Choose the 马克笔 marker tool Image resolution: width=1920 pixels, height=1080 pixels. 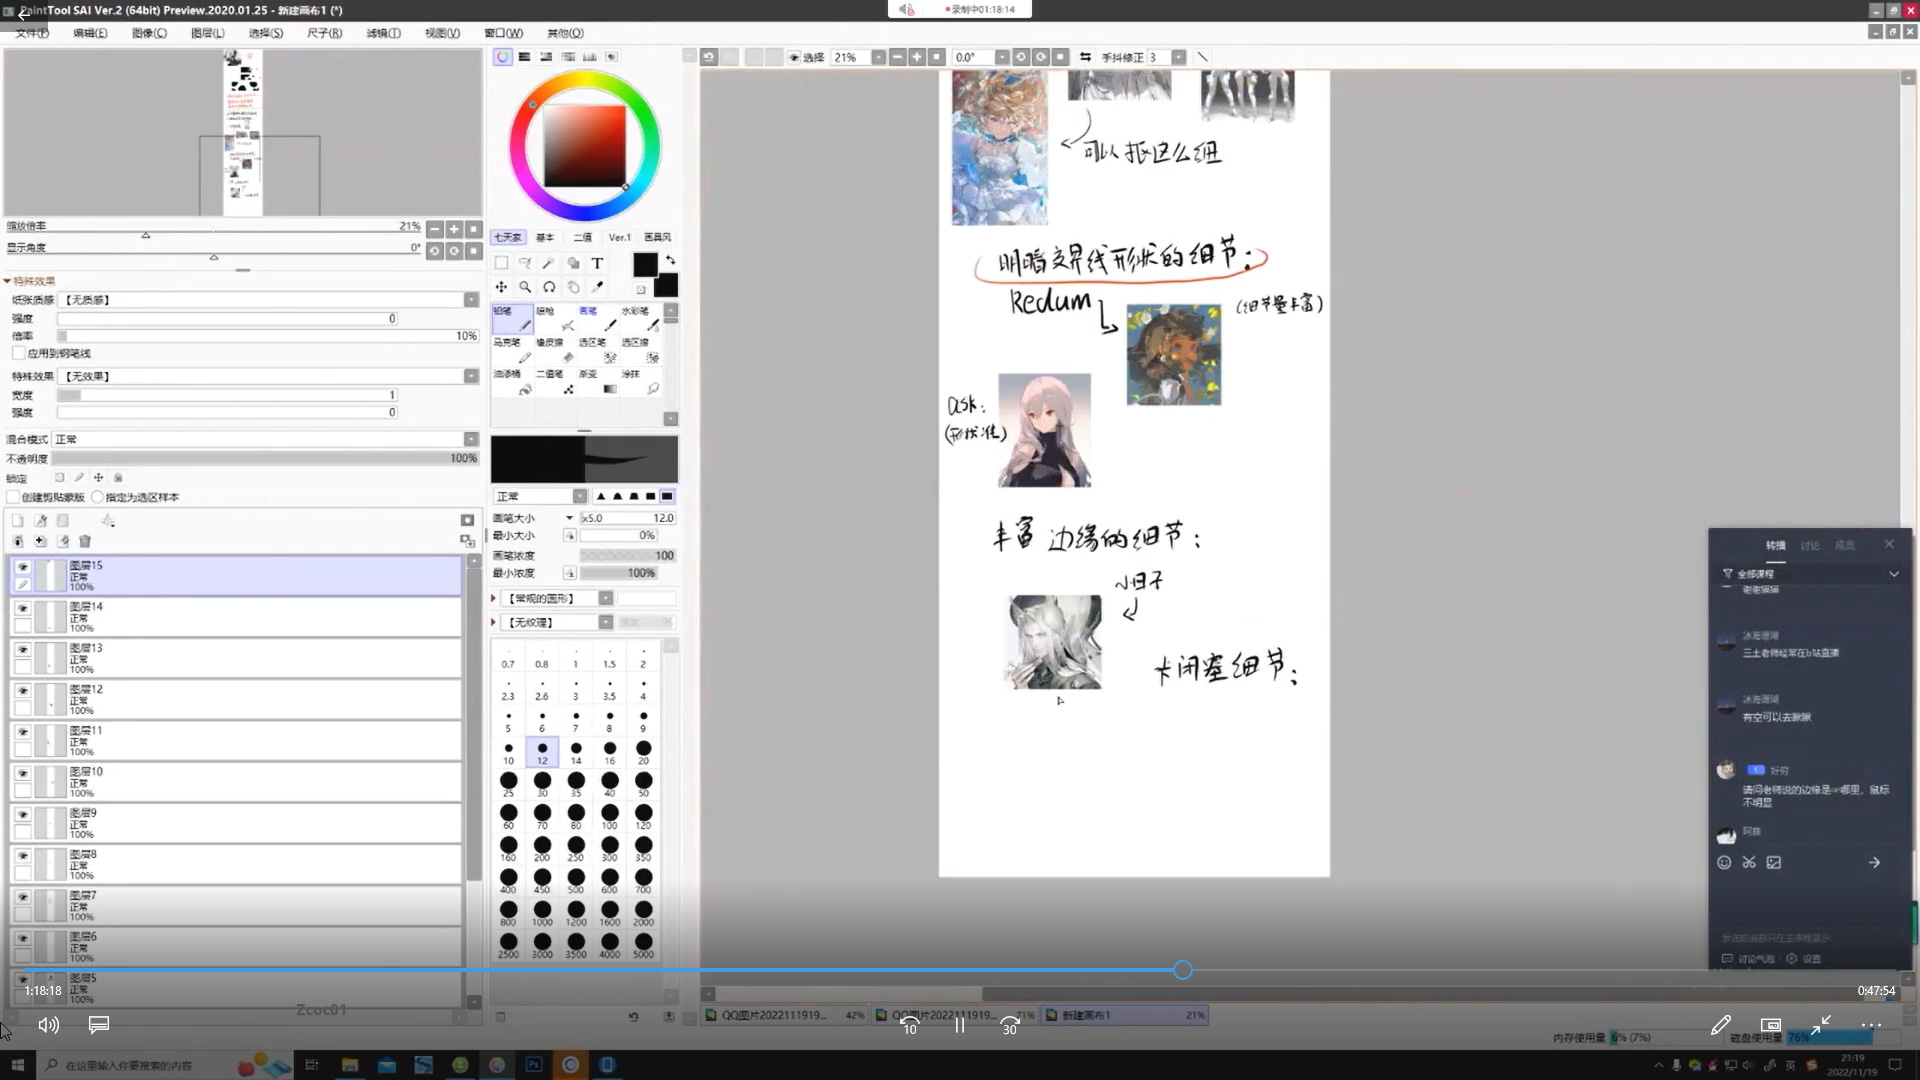coord(512,350)
